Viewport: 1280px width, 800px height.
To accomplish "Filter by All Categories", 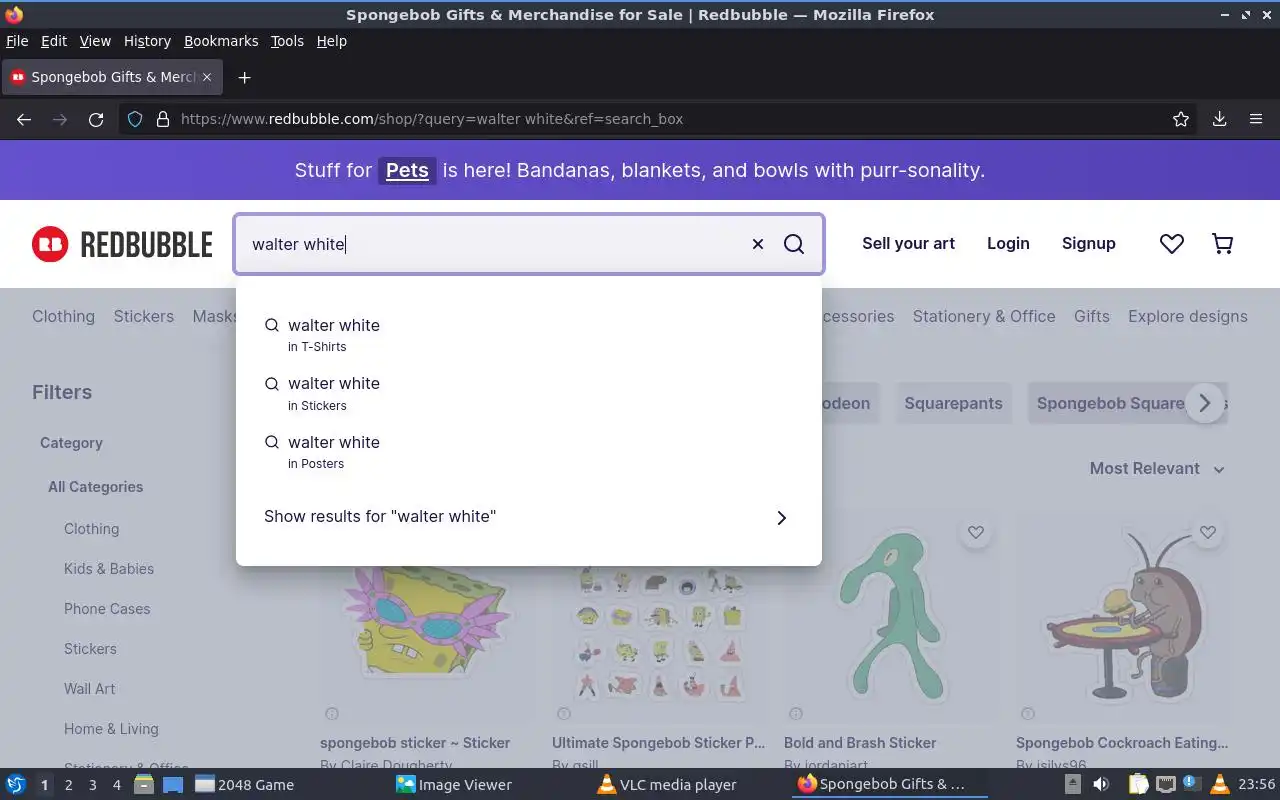I will point(95,487).
